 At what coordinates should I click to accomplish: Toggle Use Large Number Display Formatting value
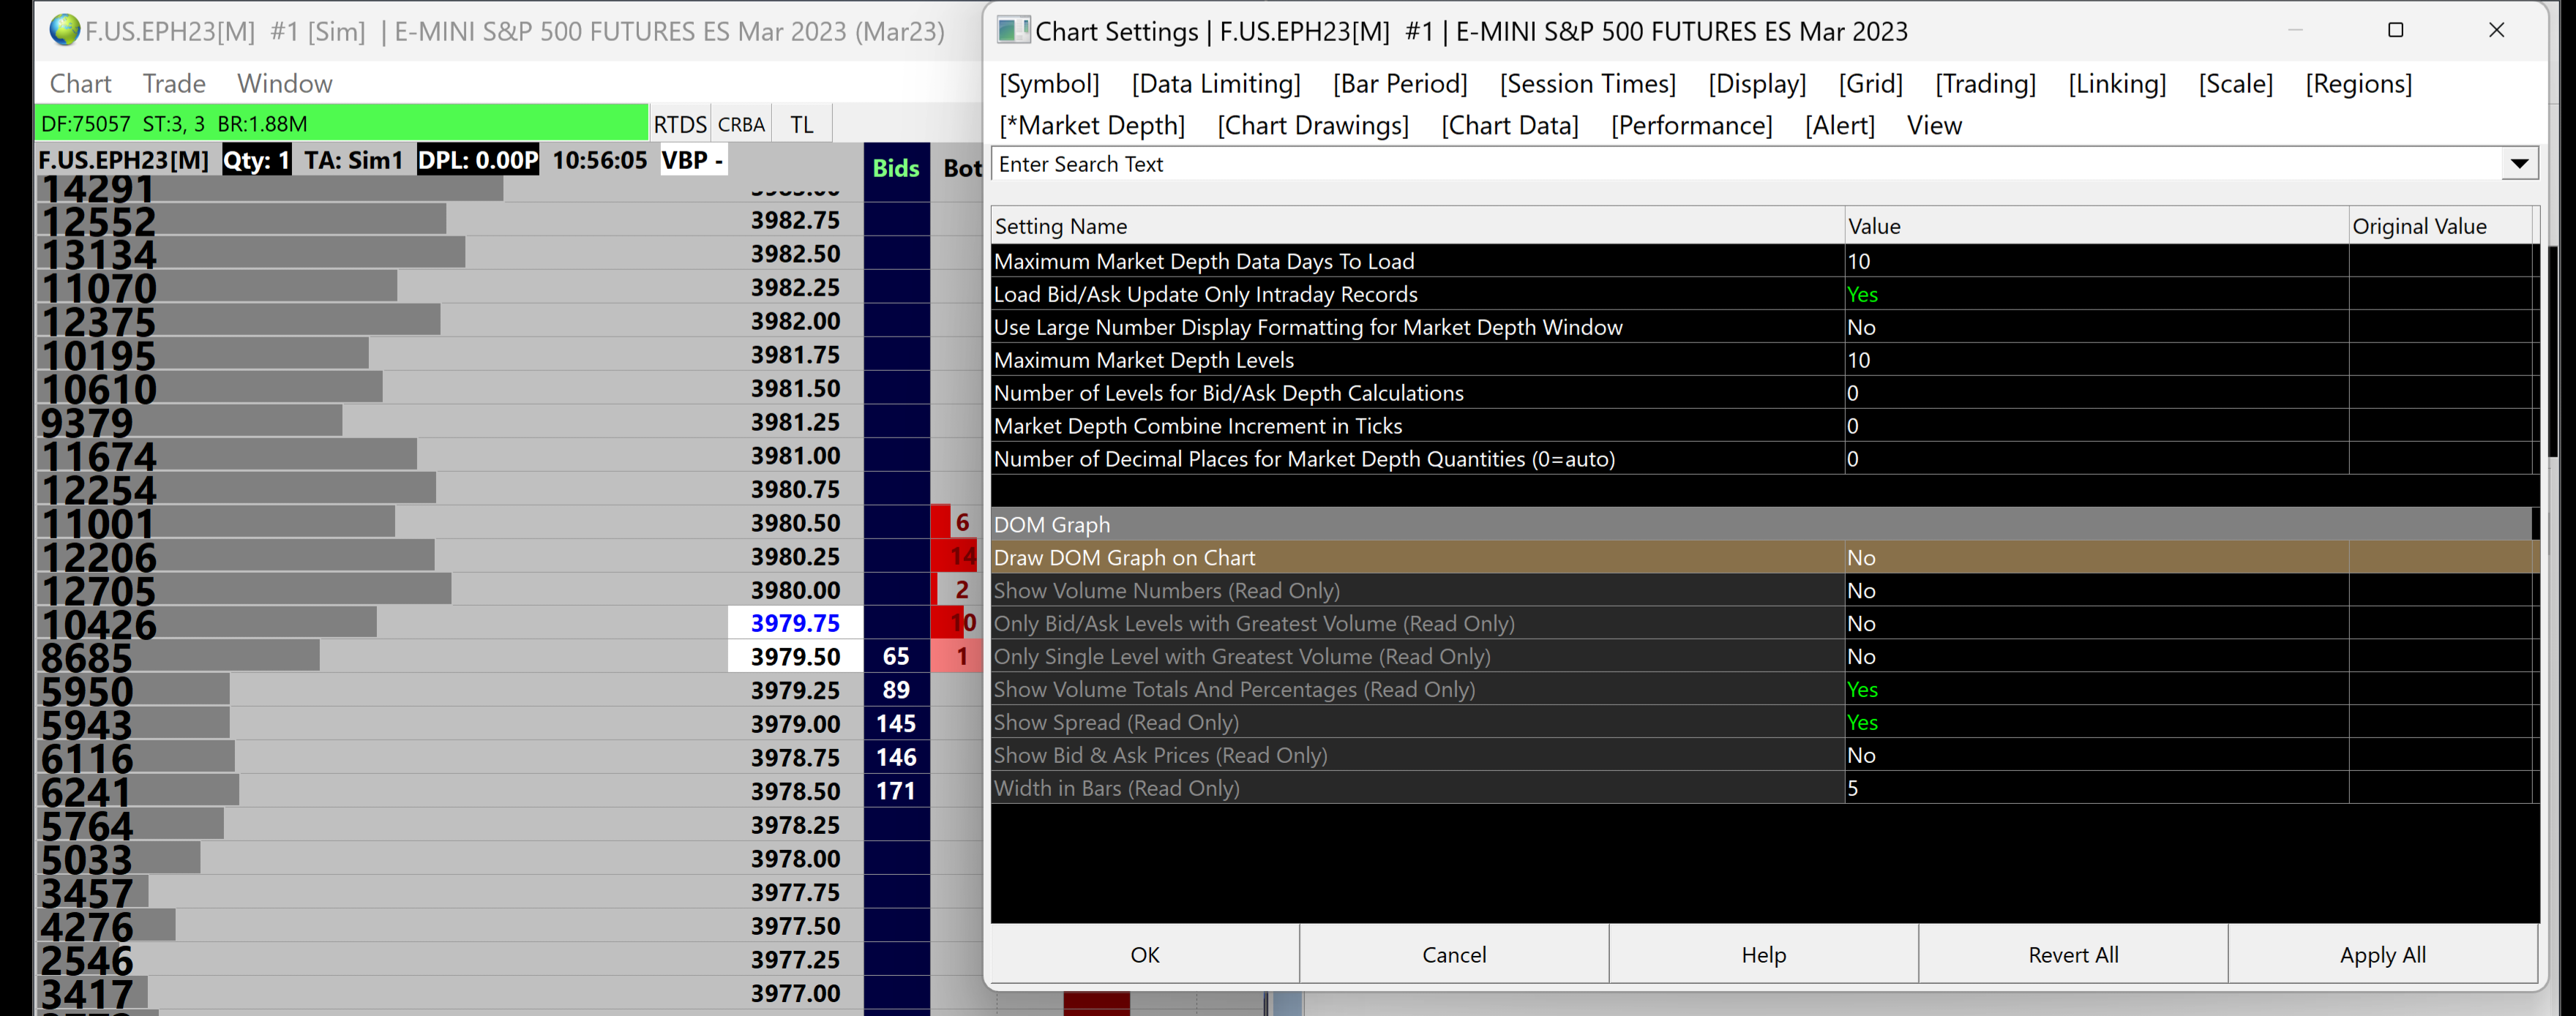tap(1862, 327)
